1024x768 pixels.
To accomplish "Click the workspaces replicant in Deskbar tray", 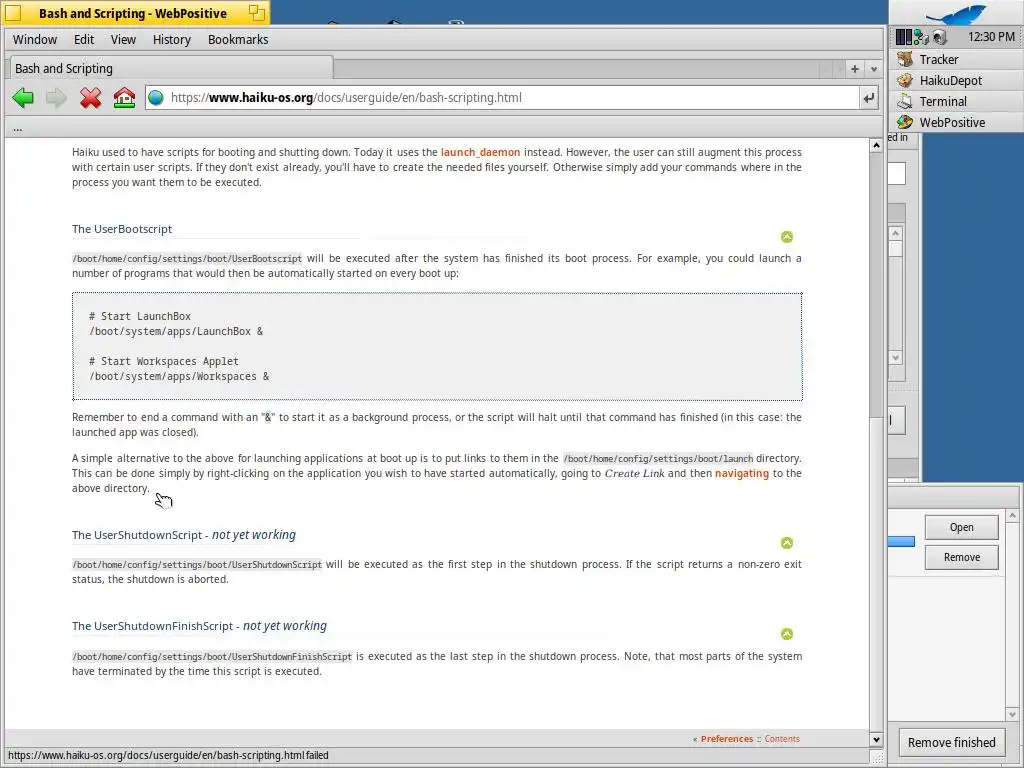I will pyautogui.click(x=904, y=37).
